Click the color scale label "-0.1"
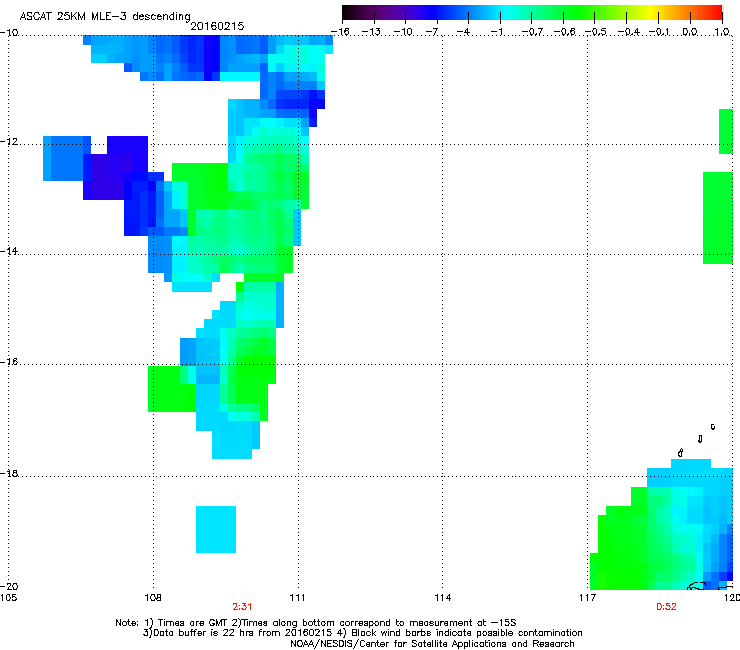740x650 pixels. [x=659, y=32]
